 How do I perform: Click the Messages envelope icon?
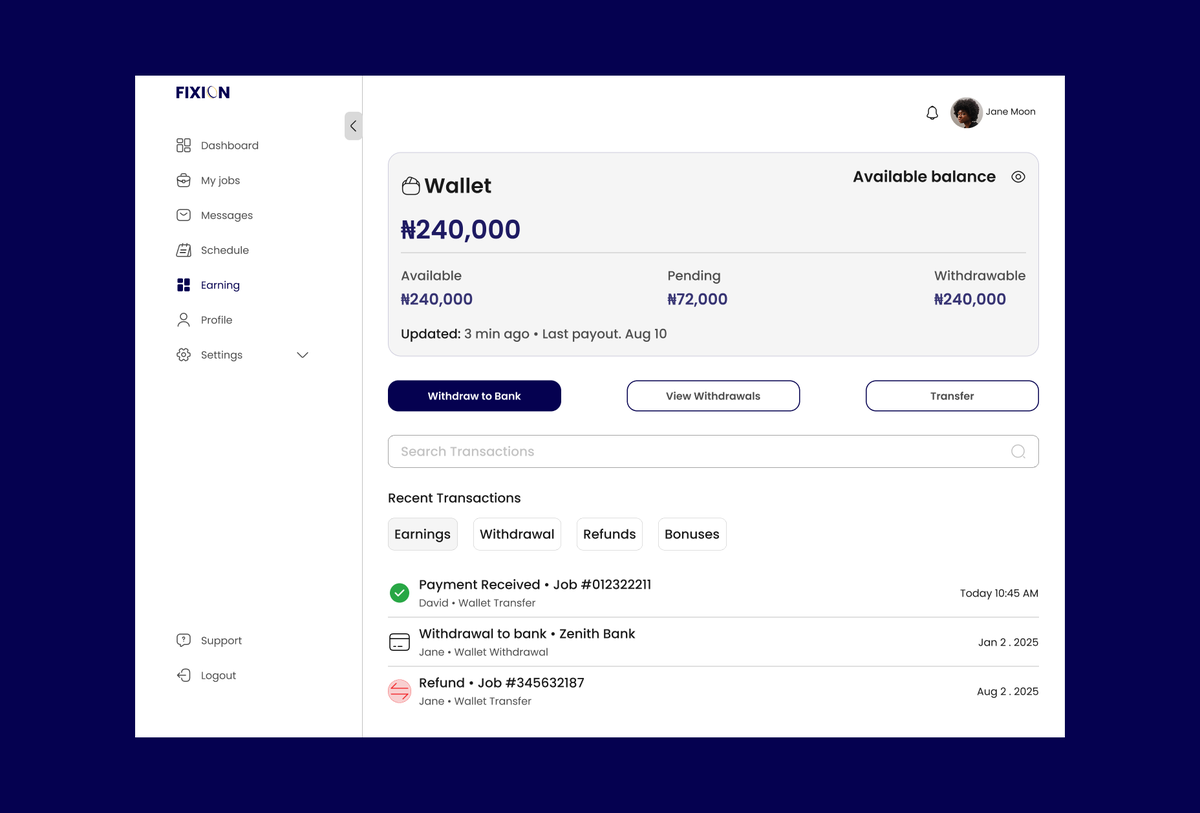point(183,215)
